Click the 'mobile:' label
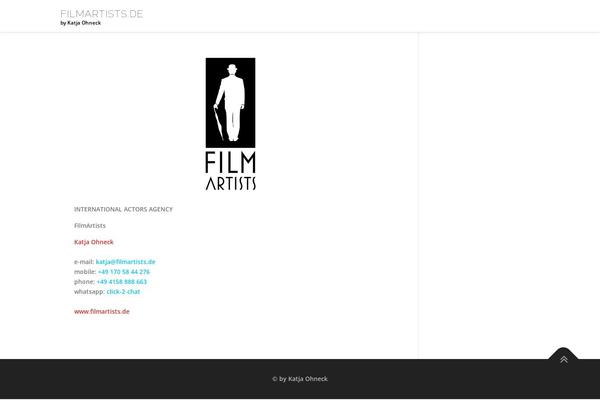The width and height of the screenshot is (600, 400). pyautogui.click(x=85, y=272)
